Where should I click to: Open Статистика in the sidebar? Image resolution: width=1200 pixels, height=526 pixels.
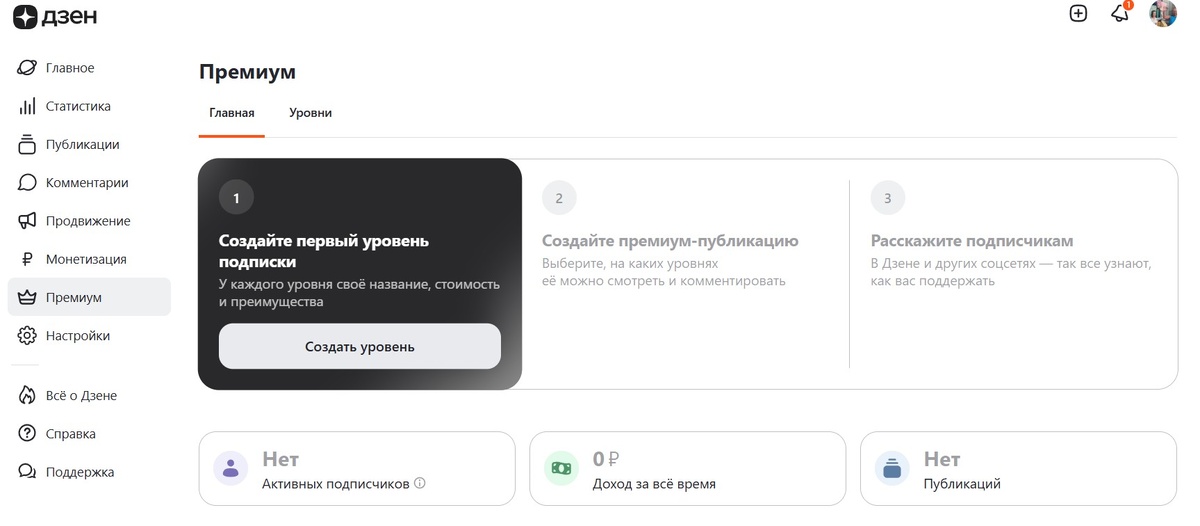point(89,106)
